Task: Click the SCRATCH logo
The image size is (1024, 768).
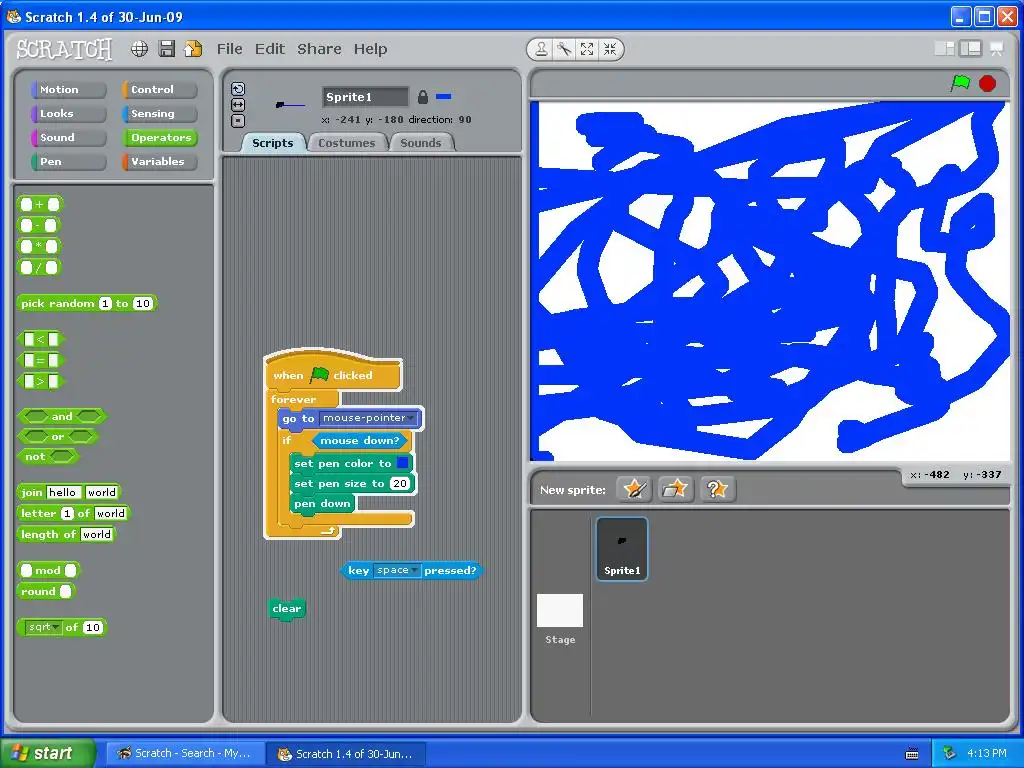Action: pyautogui.click(x=64, y=49)
